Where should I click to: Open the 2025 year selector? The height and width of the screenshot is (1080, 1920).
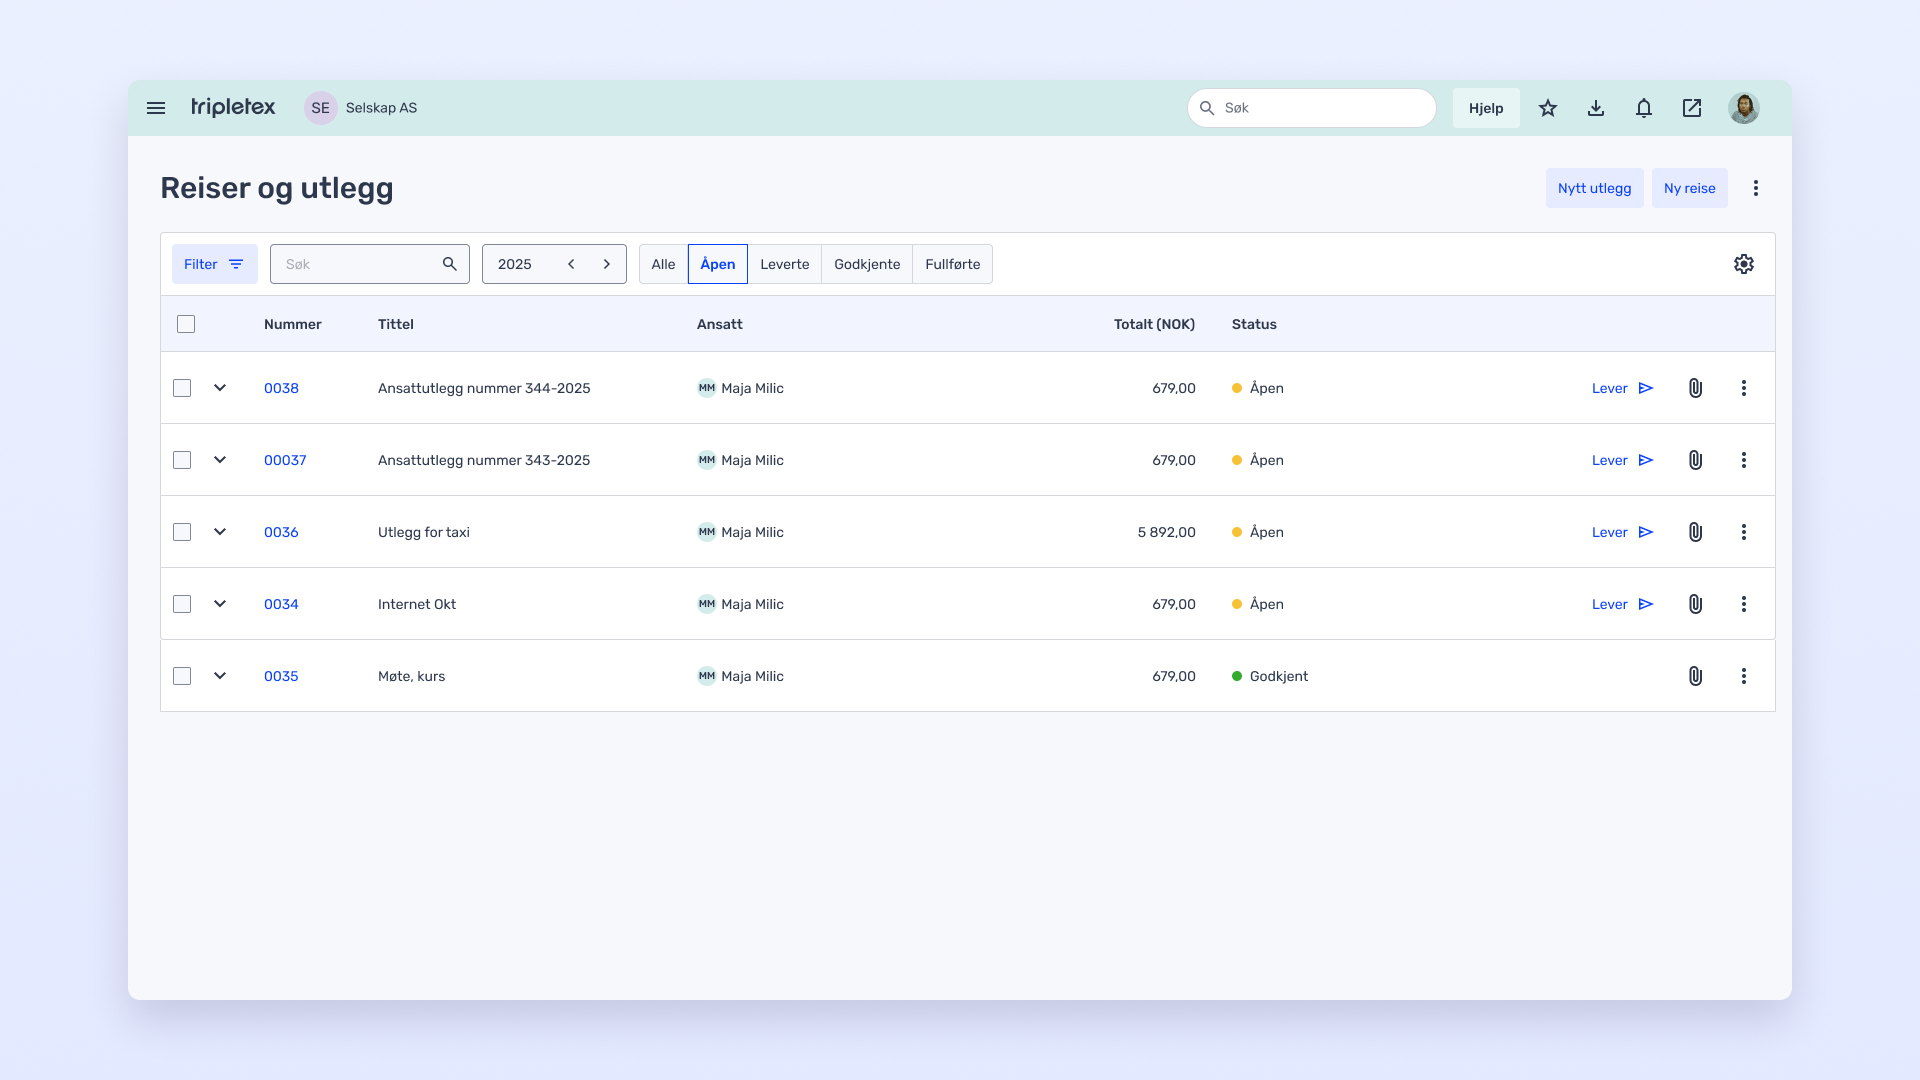pos(515,264)
